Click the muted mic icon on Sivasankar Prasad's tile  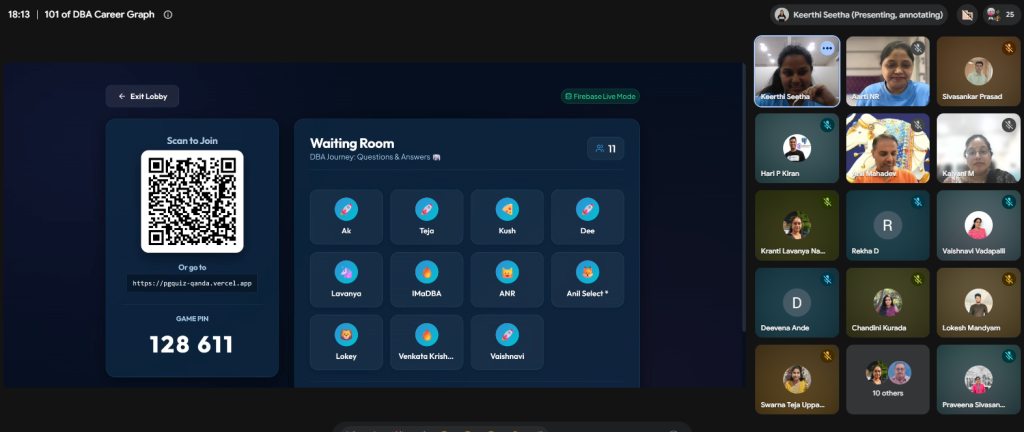click(x=1009, y=48)
